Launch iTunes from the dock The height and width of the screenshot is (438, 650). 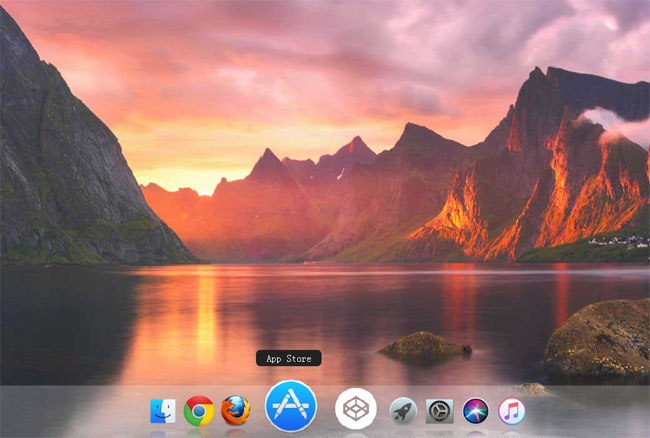511,410
